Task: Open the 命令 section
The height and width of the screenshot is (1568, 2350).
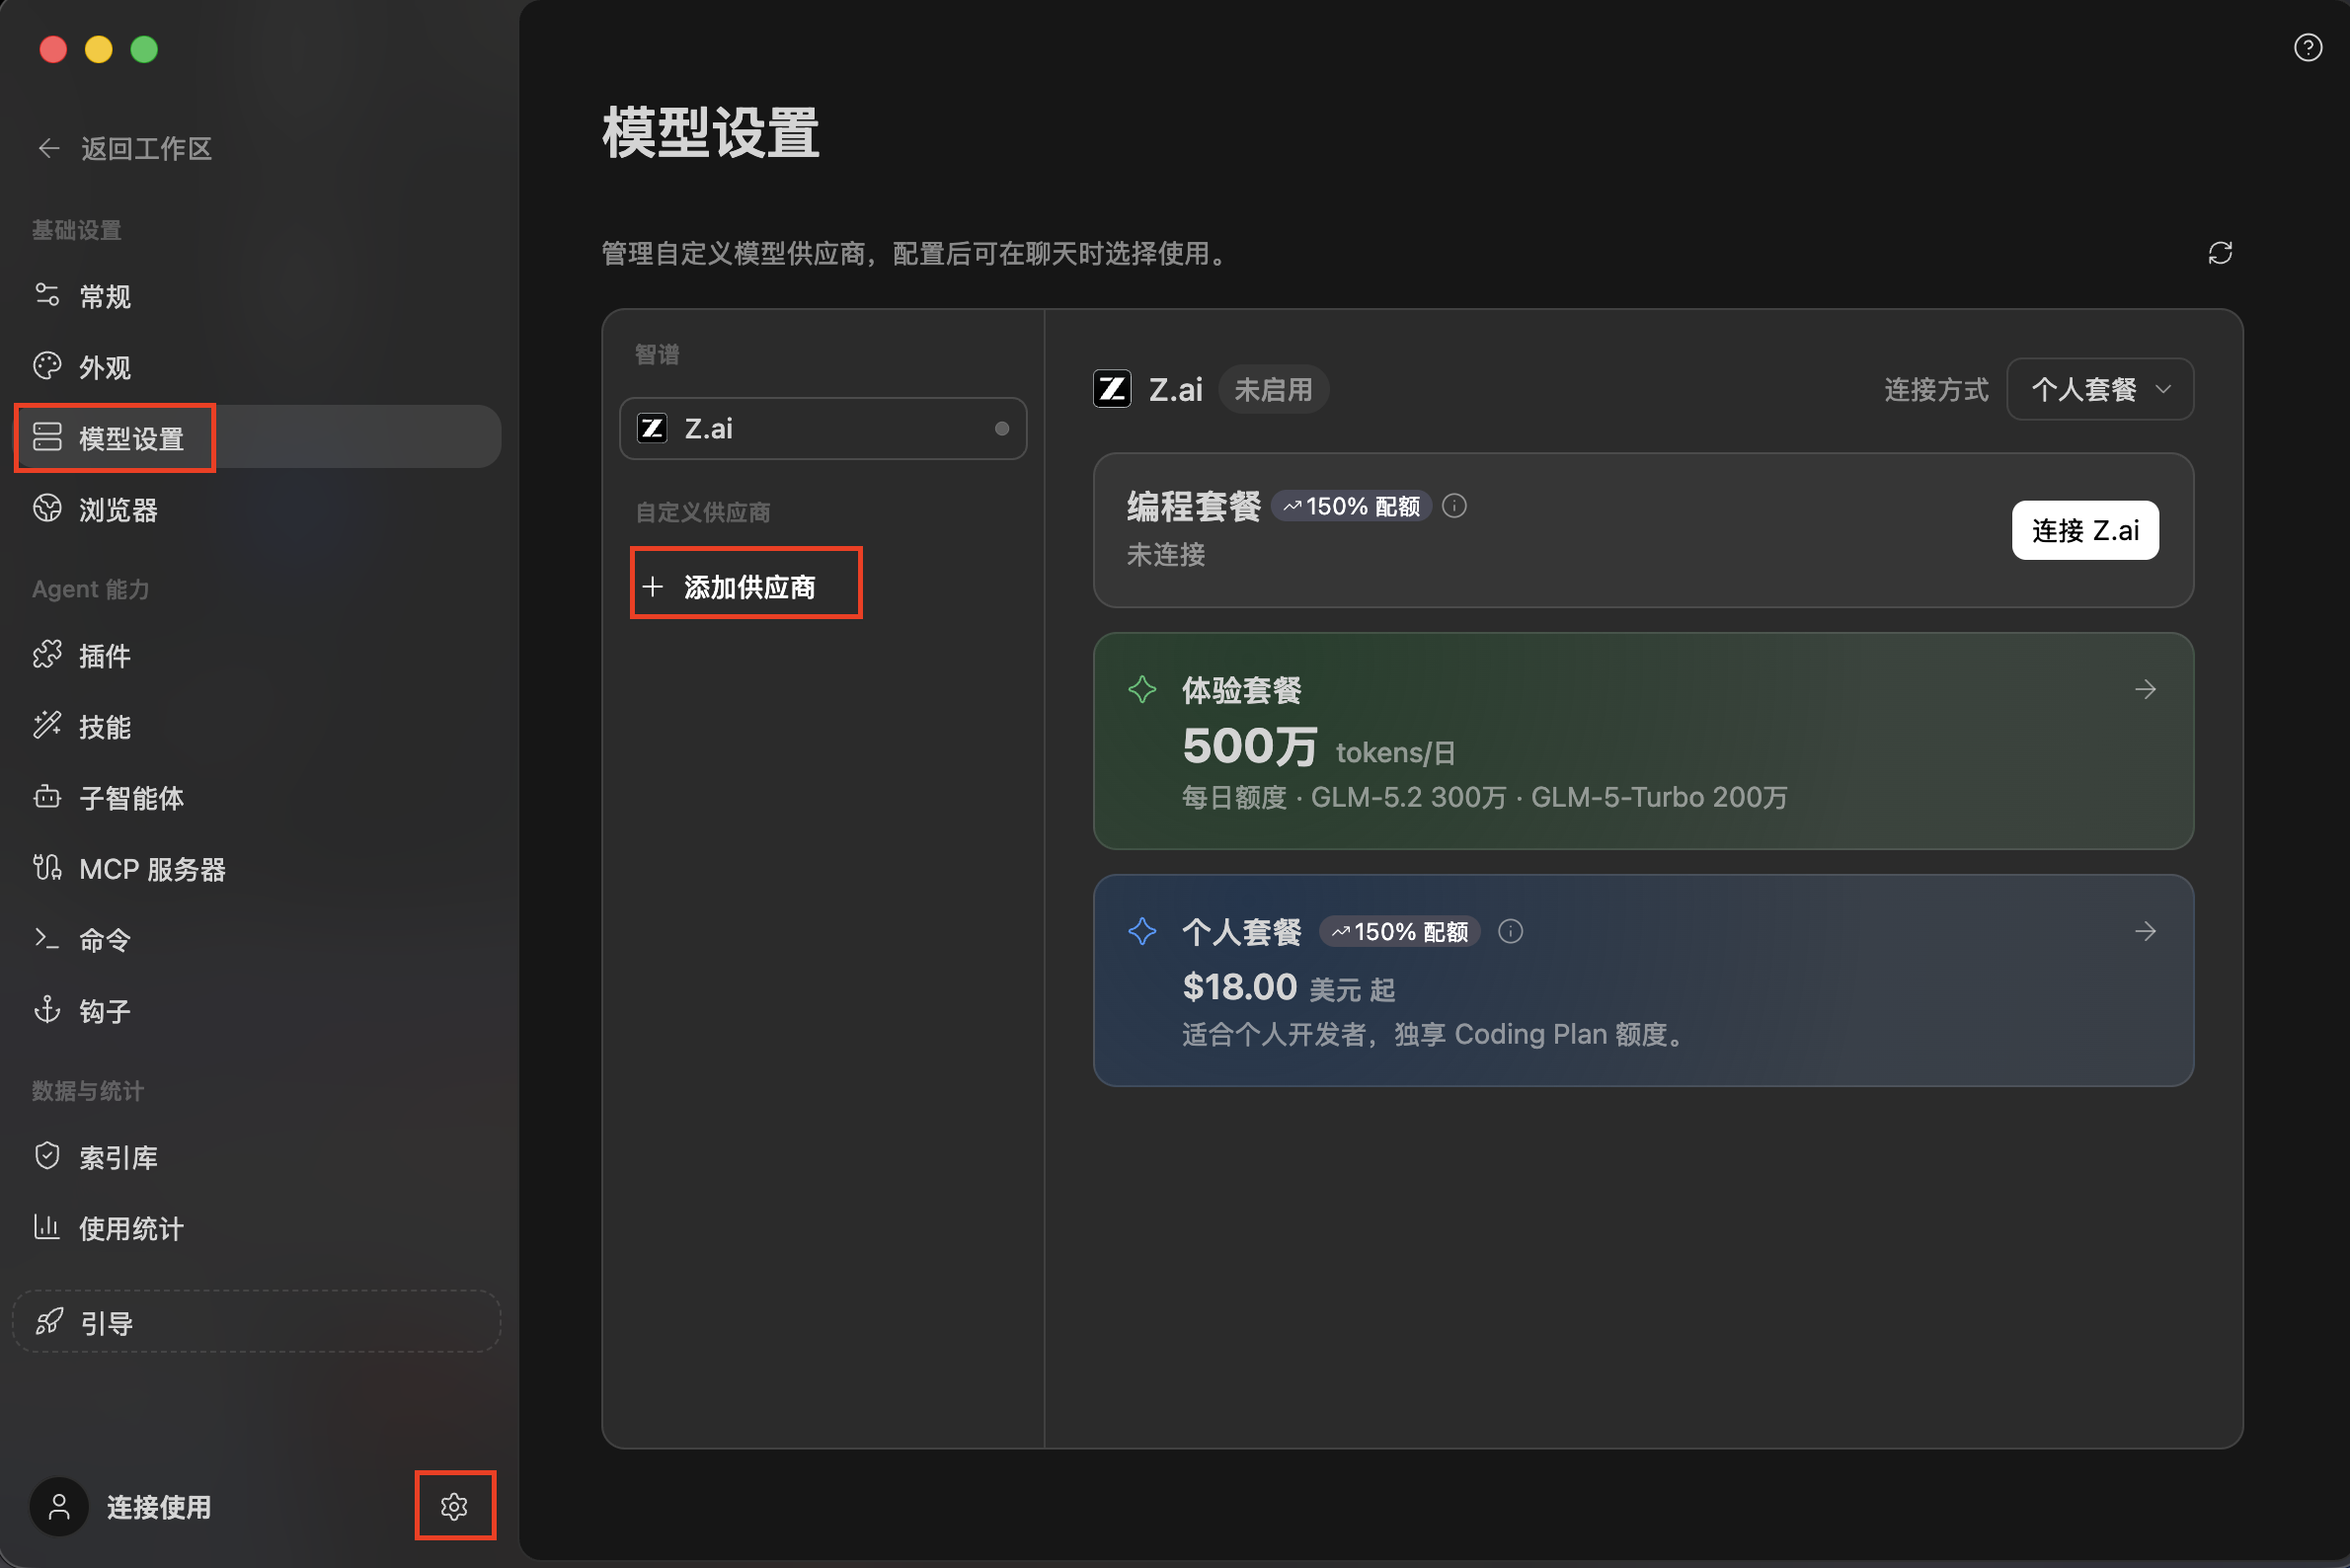Action: (x=257, y=939)
